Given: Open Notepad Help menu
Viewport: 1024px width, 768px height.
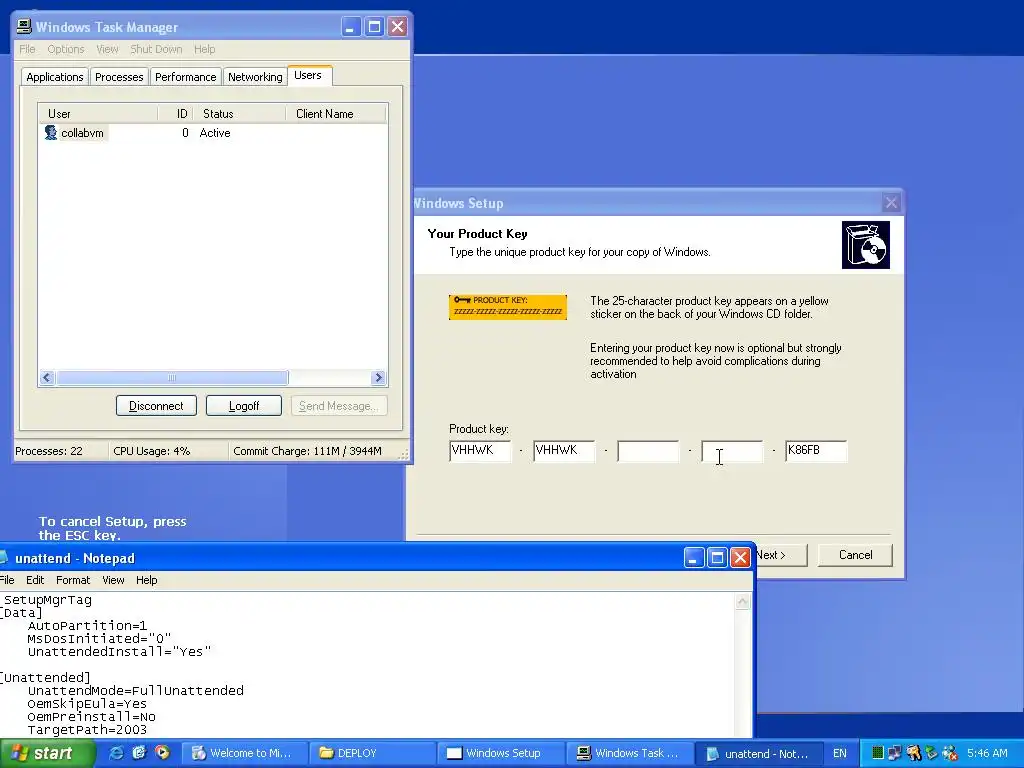Looking at the screenshot, I should click(x=146, y=580).
